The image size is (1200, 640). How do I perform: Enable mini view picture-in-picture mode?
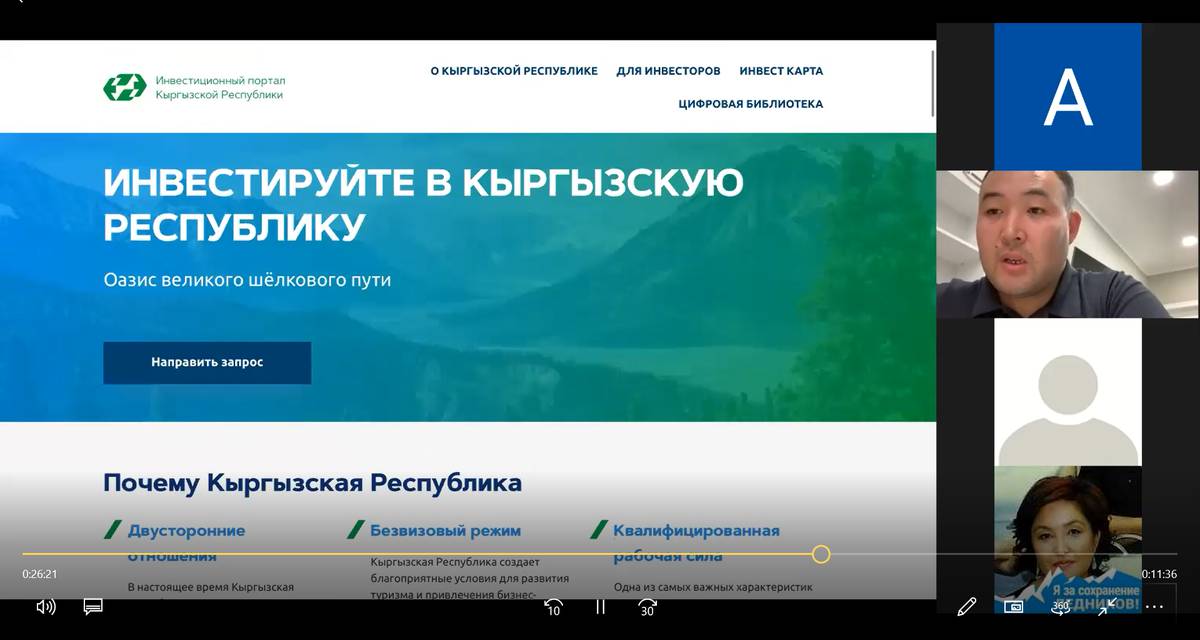pyautogui.click(x=1013, y=607)
